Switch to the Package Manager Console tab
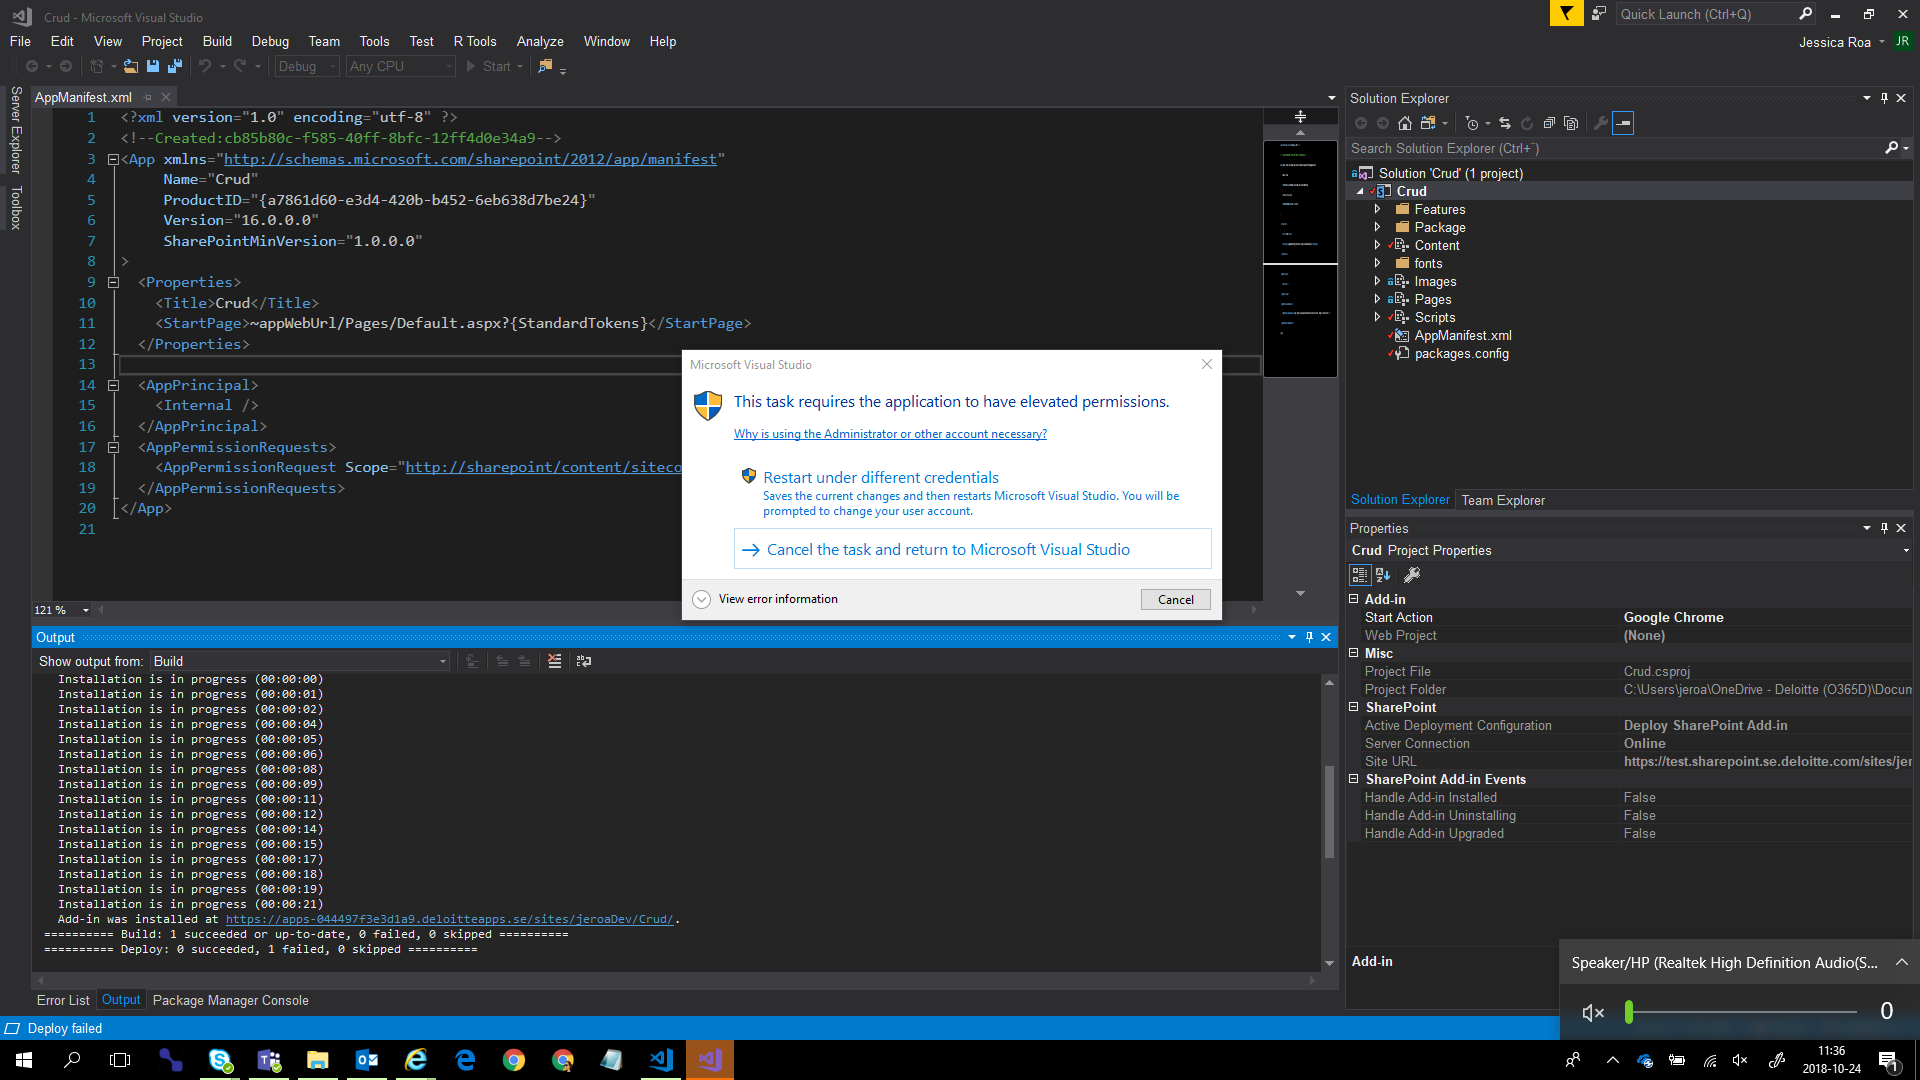Image resolution: width=1920 pixels, height=1080 pixels. point(231,1000)
